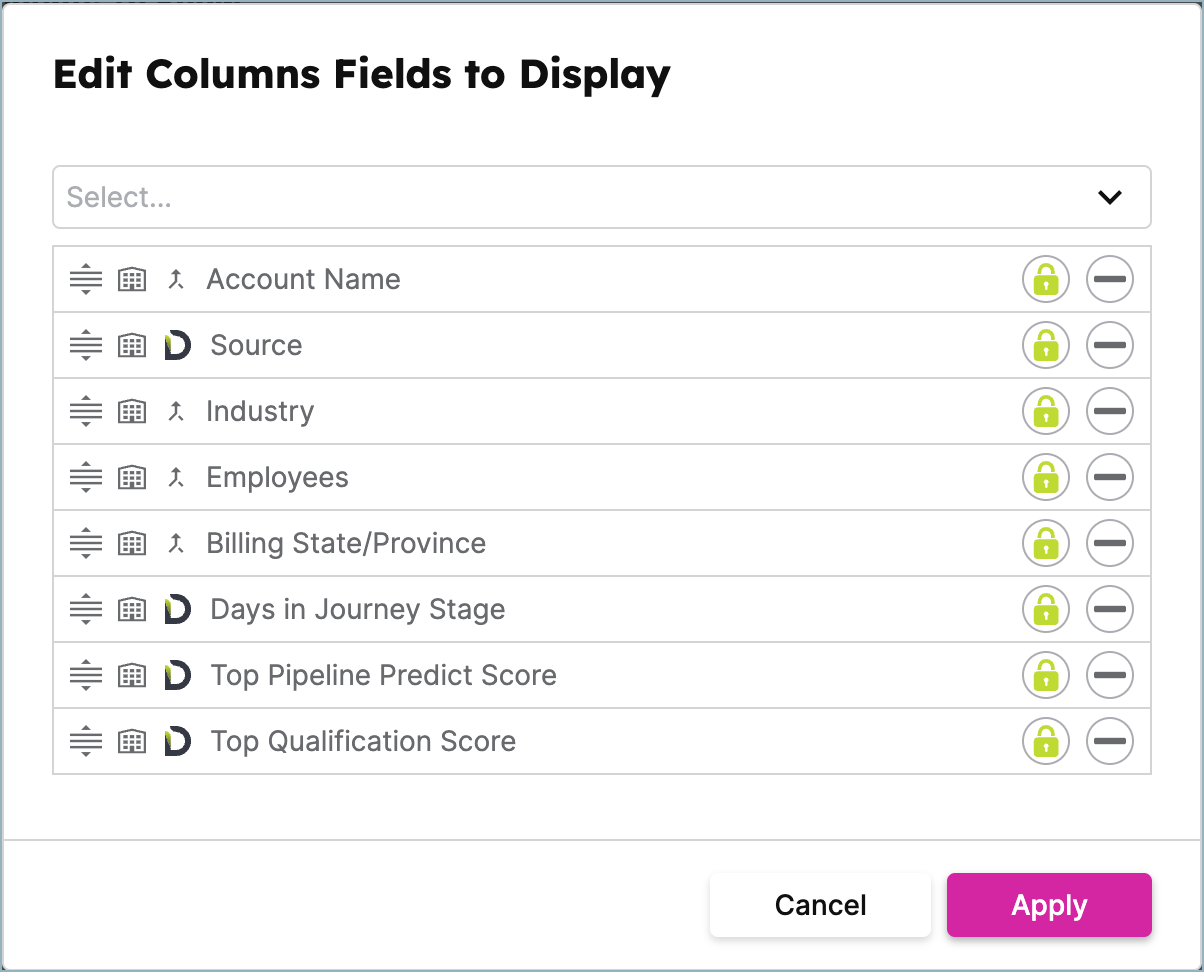The width and height of the screenshot is (1204, 972).
Task: Unlock the Top Pipeline Predict Score column
Action: click(1046, 675)
